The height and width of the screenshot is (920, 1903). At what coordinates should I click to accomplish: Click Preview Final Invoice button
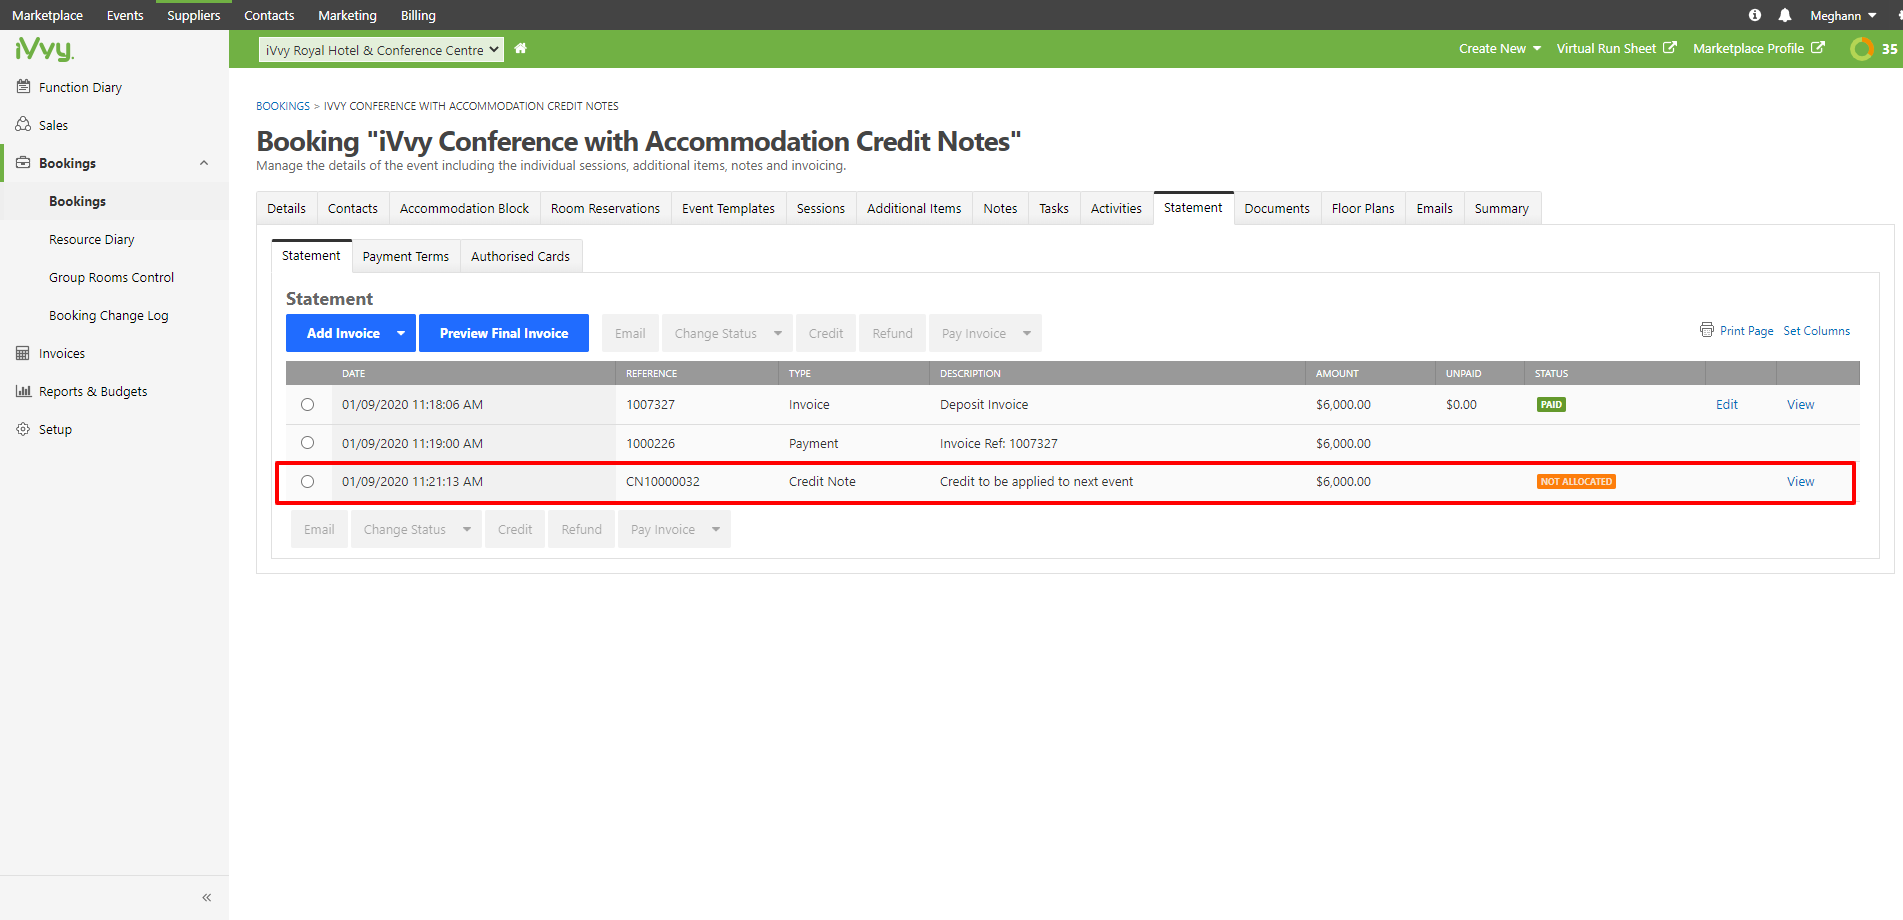[504, 333]
